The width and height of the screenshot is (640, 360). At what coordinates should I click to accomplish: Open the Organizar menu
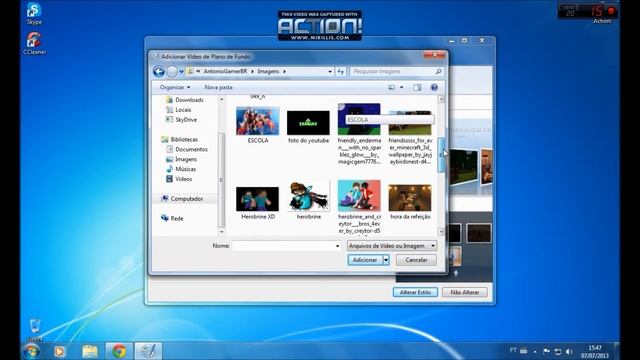[x=175, y=87]
